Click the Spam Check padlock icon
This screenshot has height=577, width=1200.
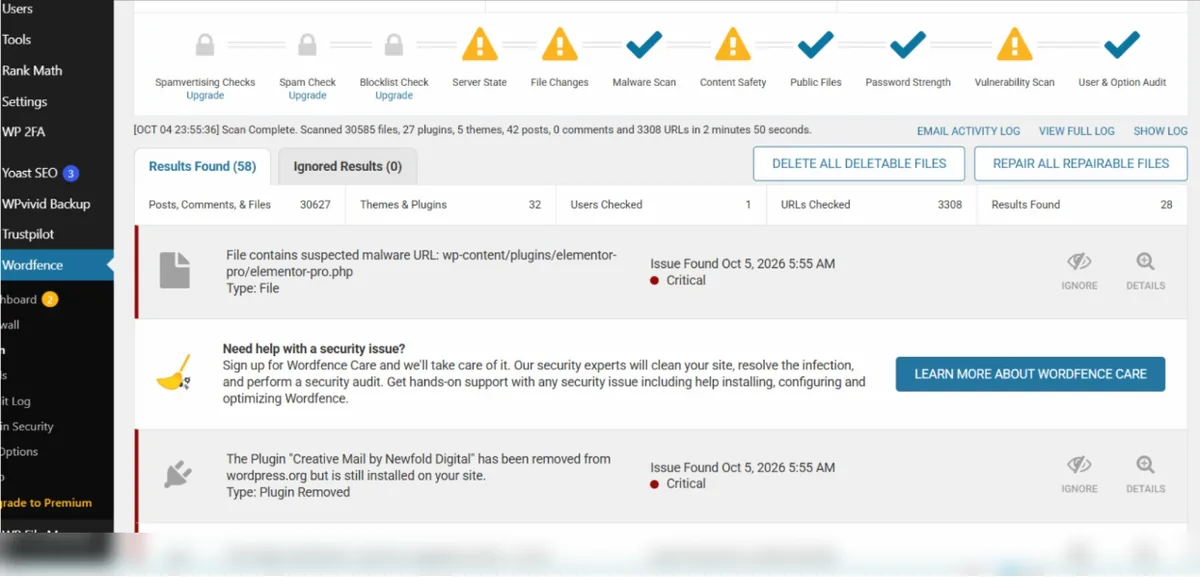pos(308,45)
